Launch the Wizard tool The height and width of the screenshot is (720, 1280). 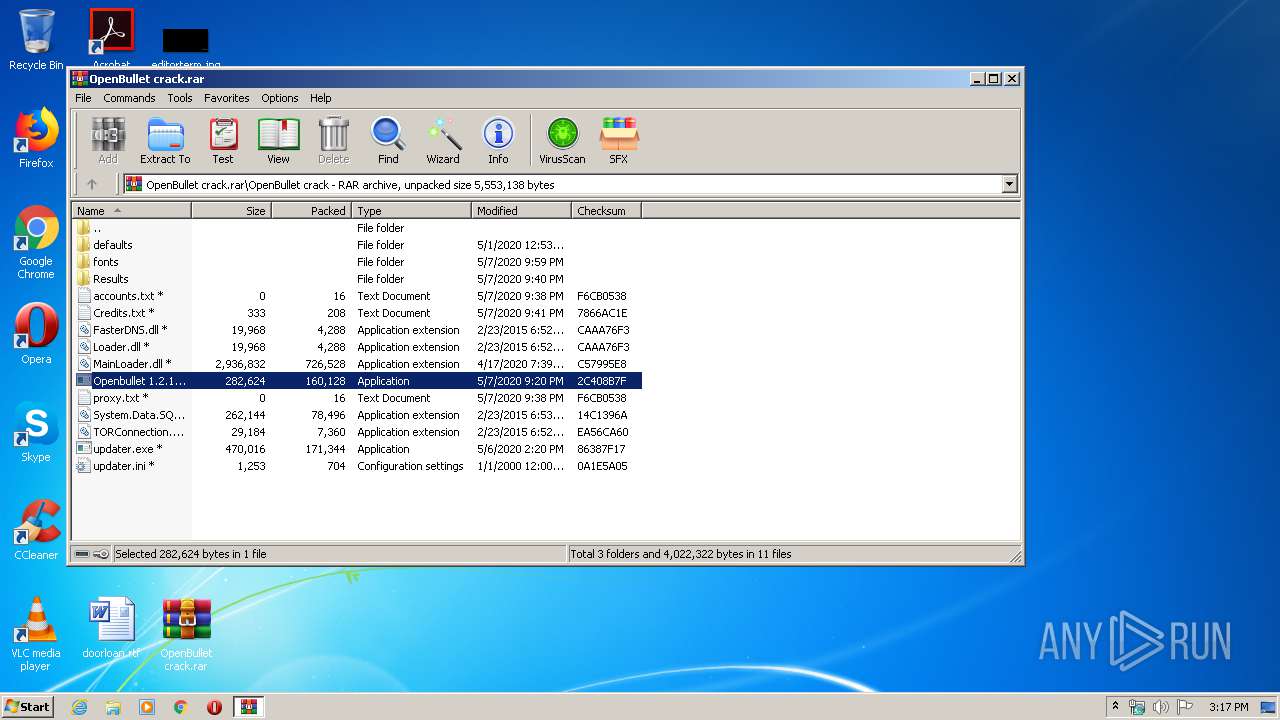pyautogui.click(x=443, y=140)
